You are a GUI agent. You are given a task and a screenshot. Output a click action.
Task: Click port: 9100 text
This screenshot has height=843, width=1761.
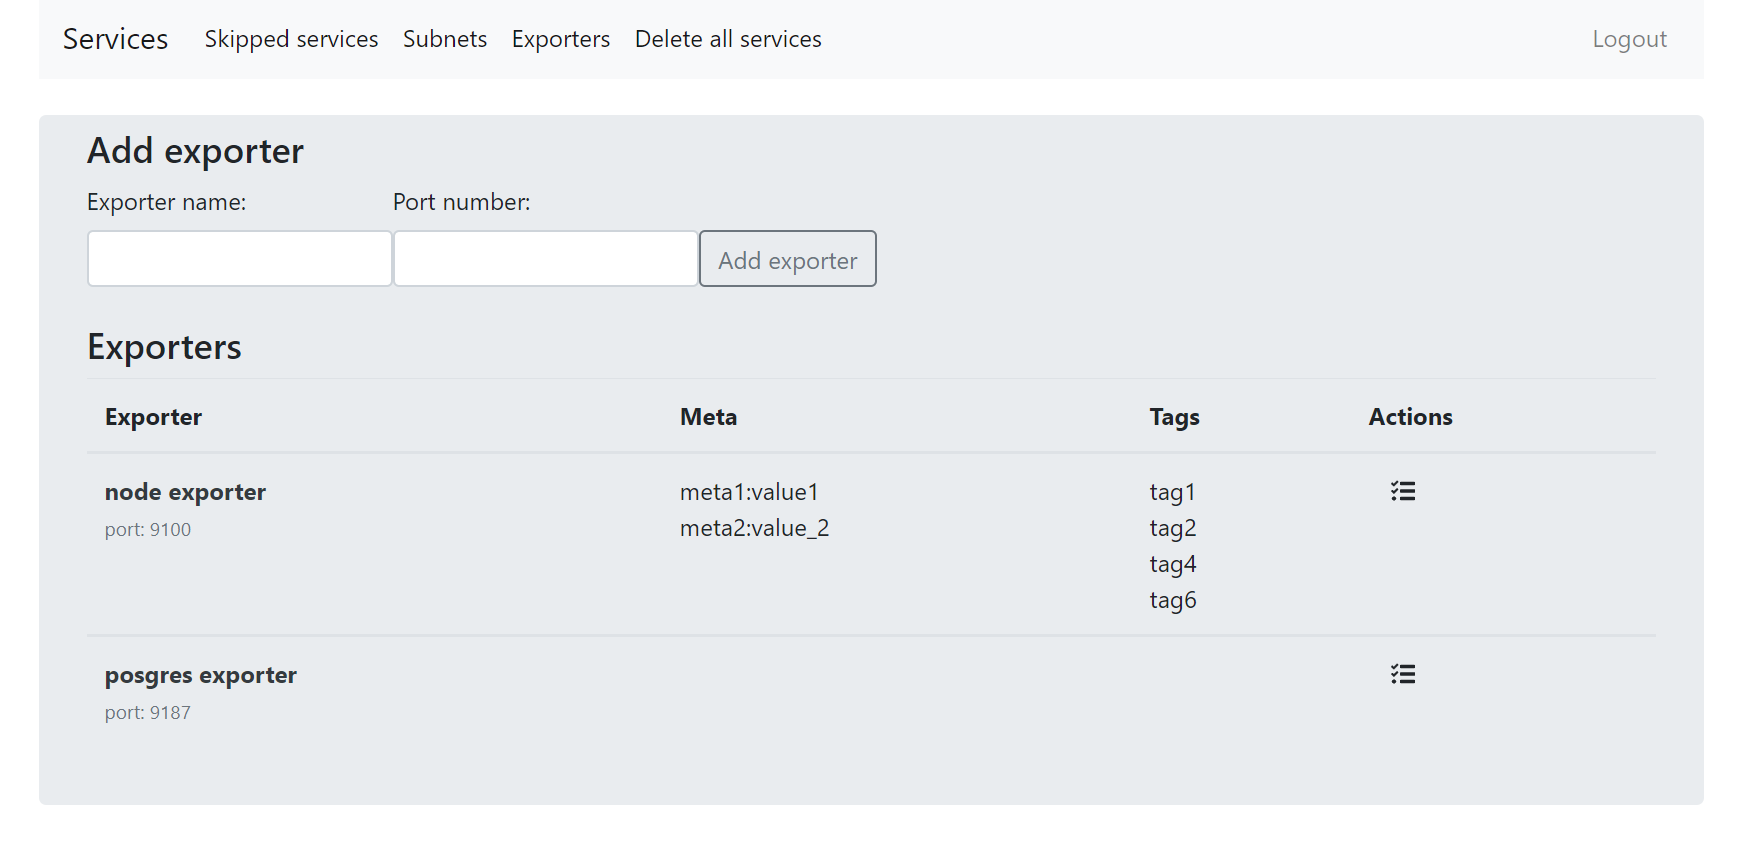[x=148, y=530]
